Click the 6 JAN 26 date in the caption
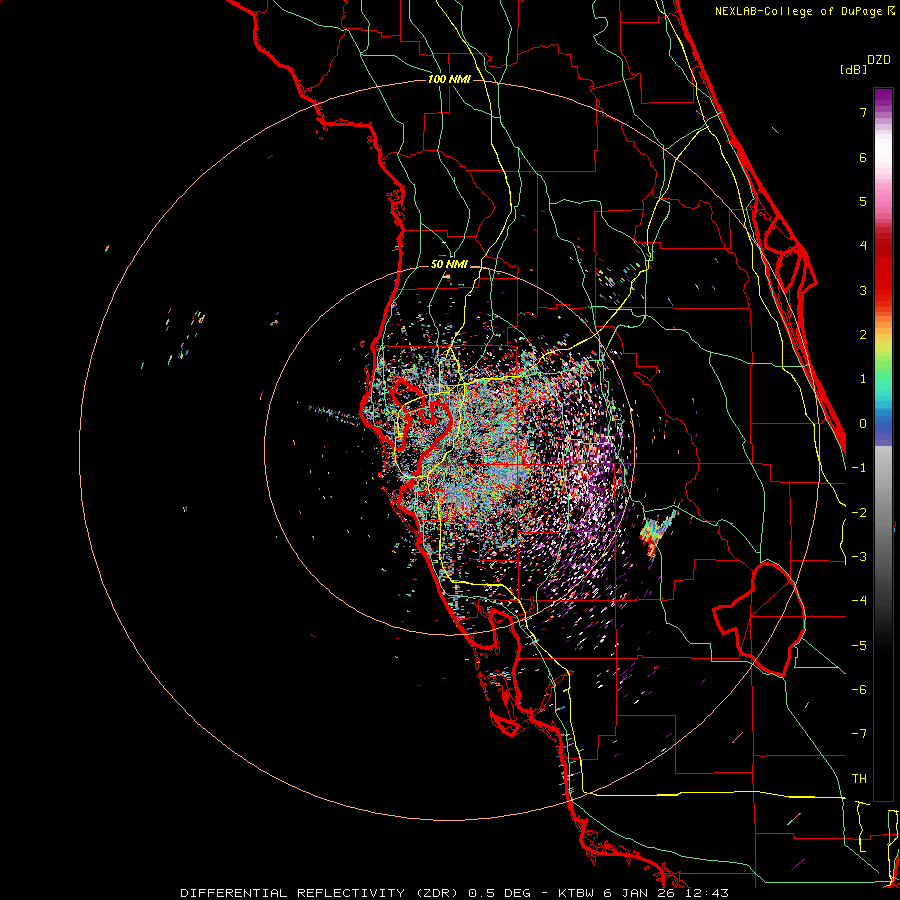This screenshot has height=900, width=900. 639,893
